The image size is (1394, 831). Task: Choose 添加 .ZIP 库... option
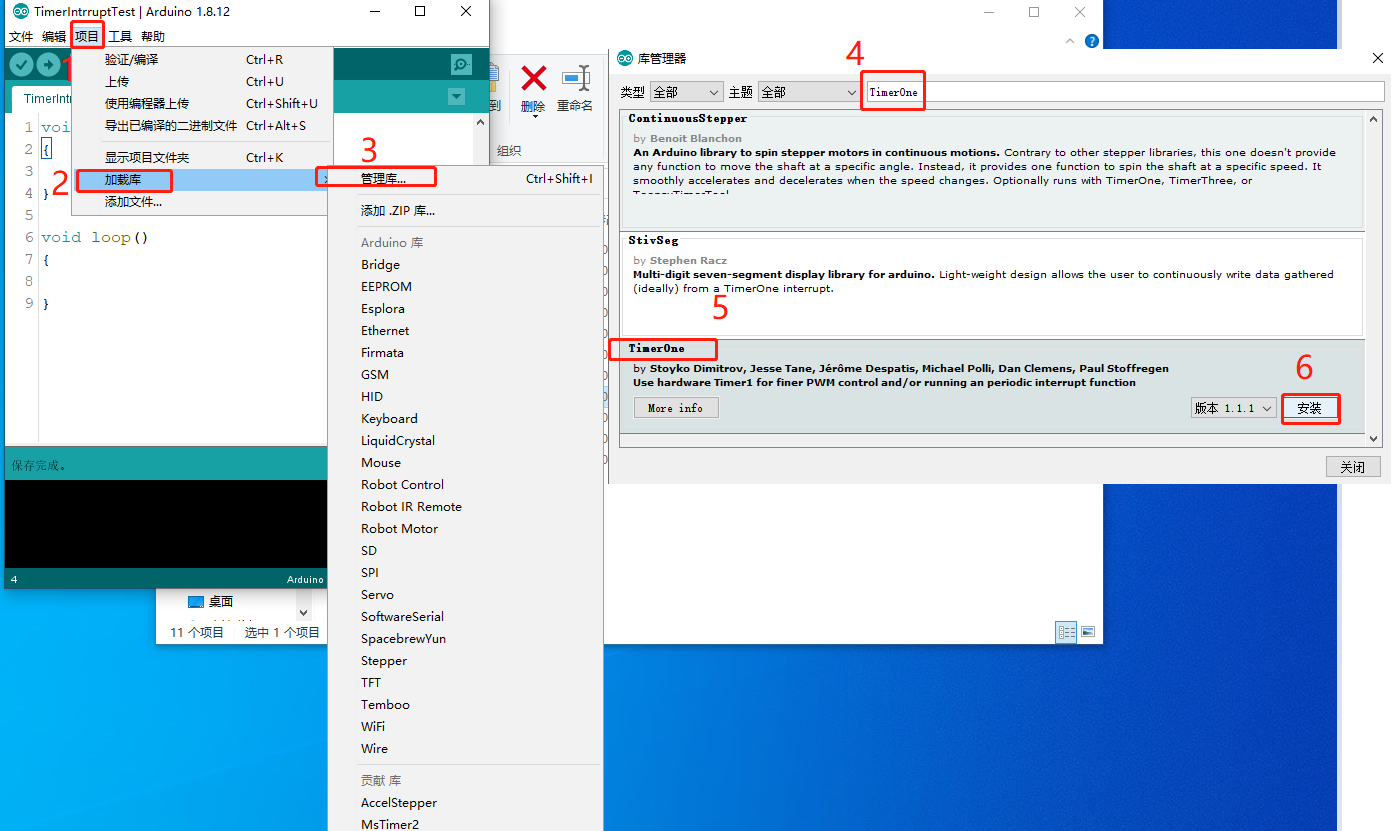coord(465,211)
